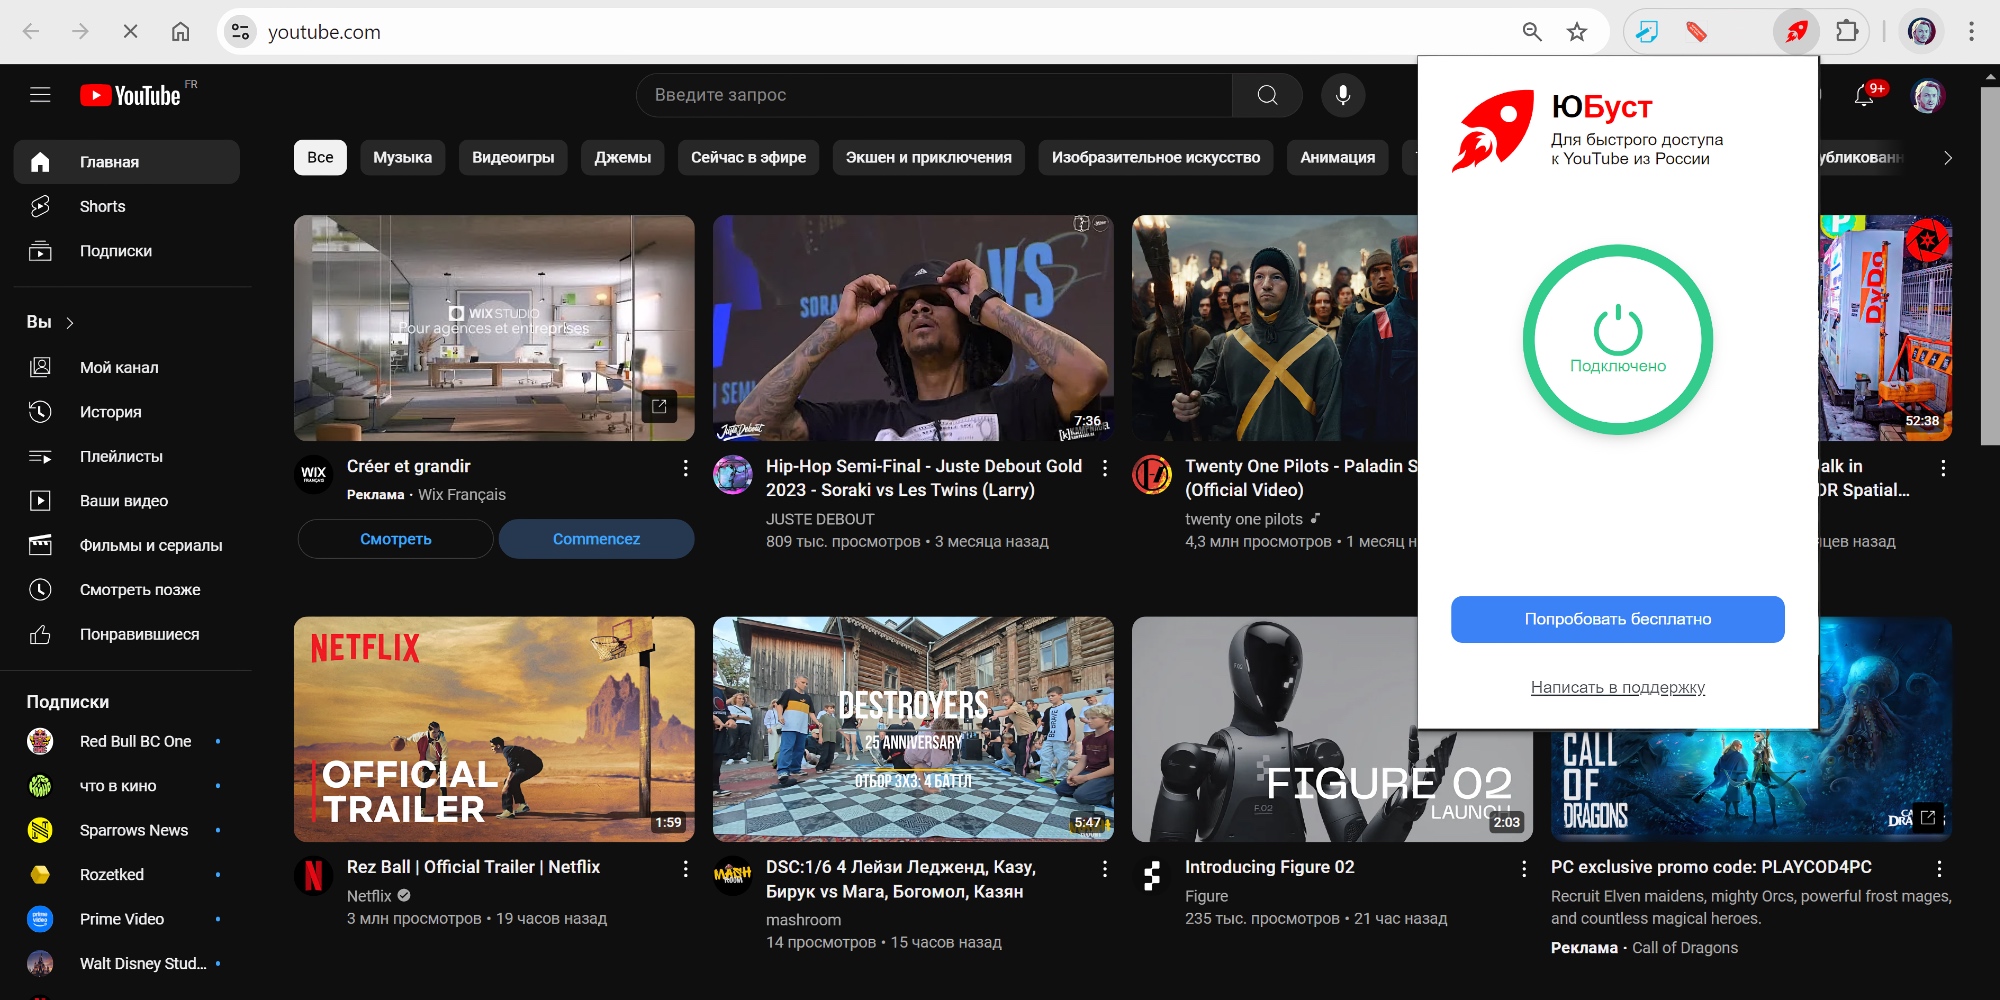This screenshot has width=2000, height=1000.
Task: Open Плейлисты in the sidebar
Action: (127, 456)
